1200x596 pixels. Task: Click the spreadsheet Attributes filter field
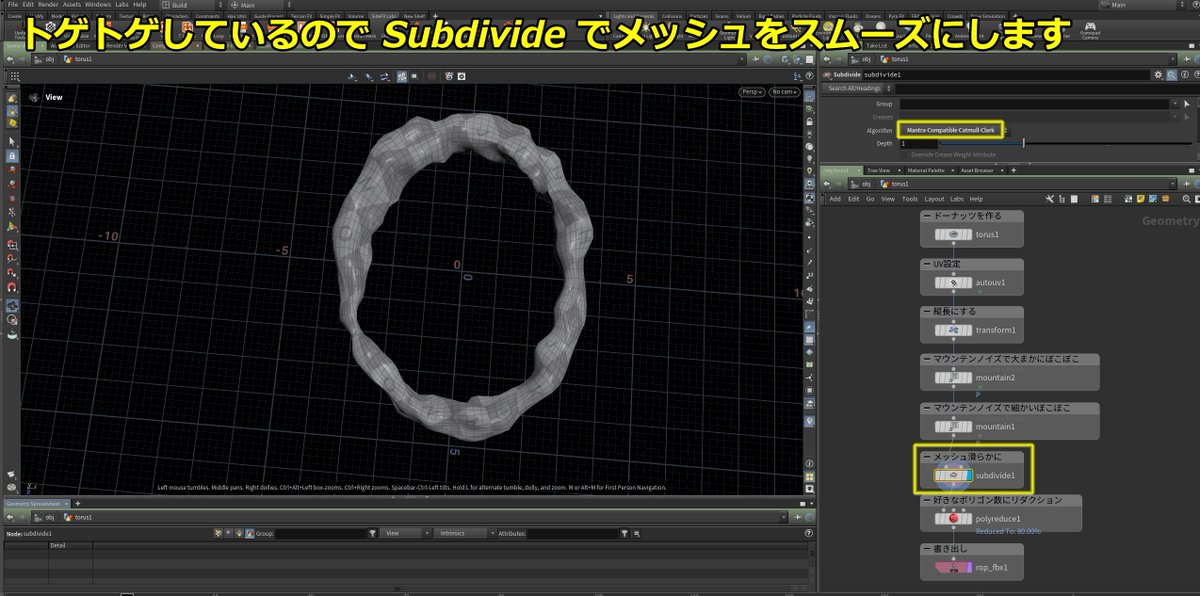click(x=573, y=533)
